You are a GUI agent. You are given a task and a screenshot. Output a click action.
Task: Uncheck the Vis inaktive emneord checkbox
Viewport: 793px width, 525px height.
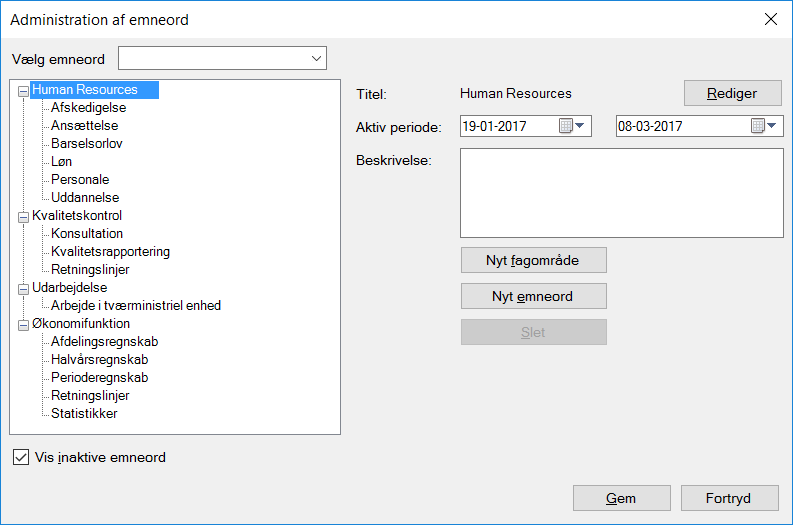coord(21,458)
